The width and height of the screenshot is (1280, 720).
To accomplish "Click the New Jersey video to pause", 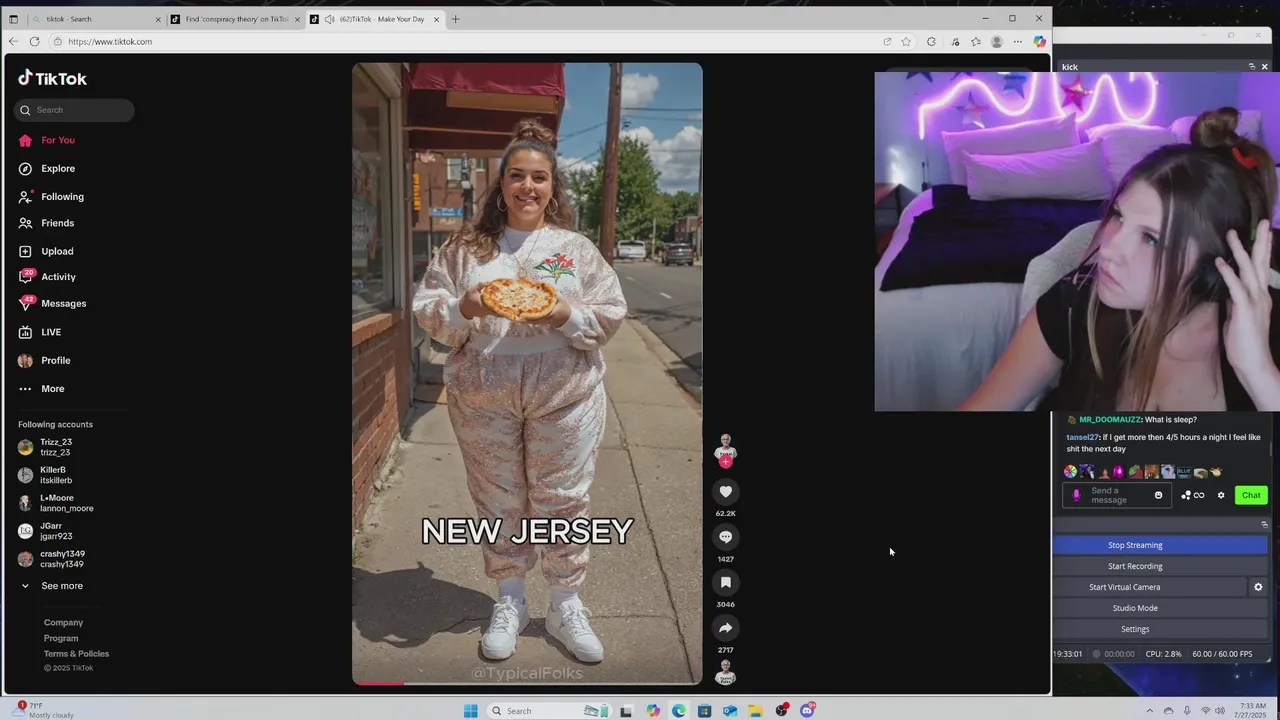I will (527, 373).
